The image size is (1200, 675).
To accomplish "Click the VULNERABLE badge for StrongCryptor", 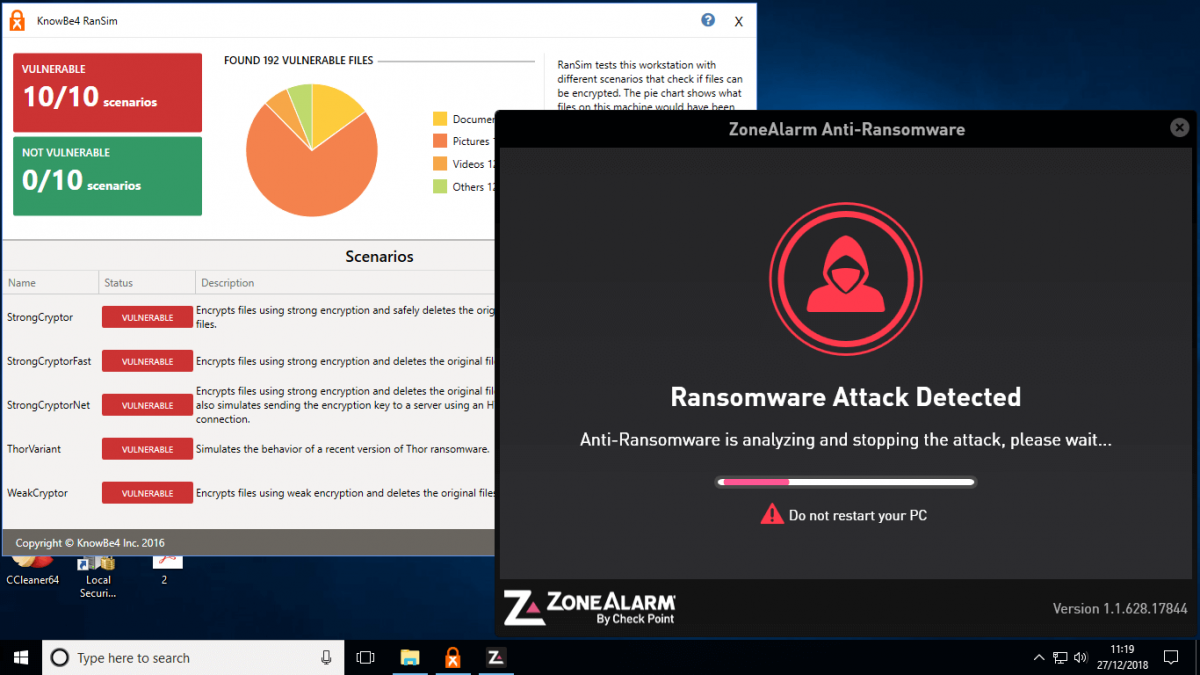I will (146, 316).
